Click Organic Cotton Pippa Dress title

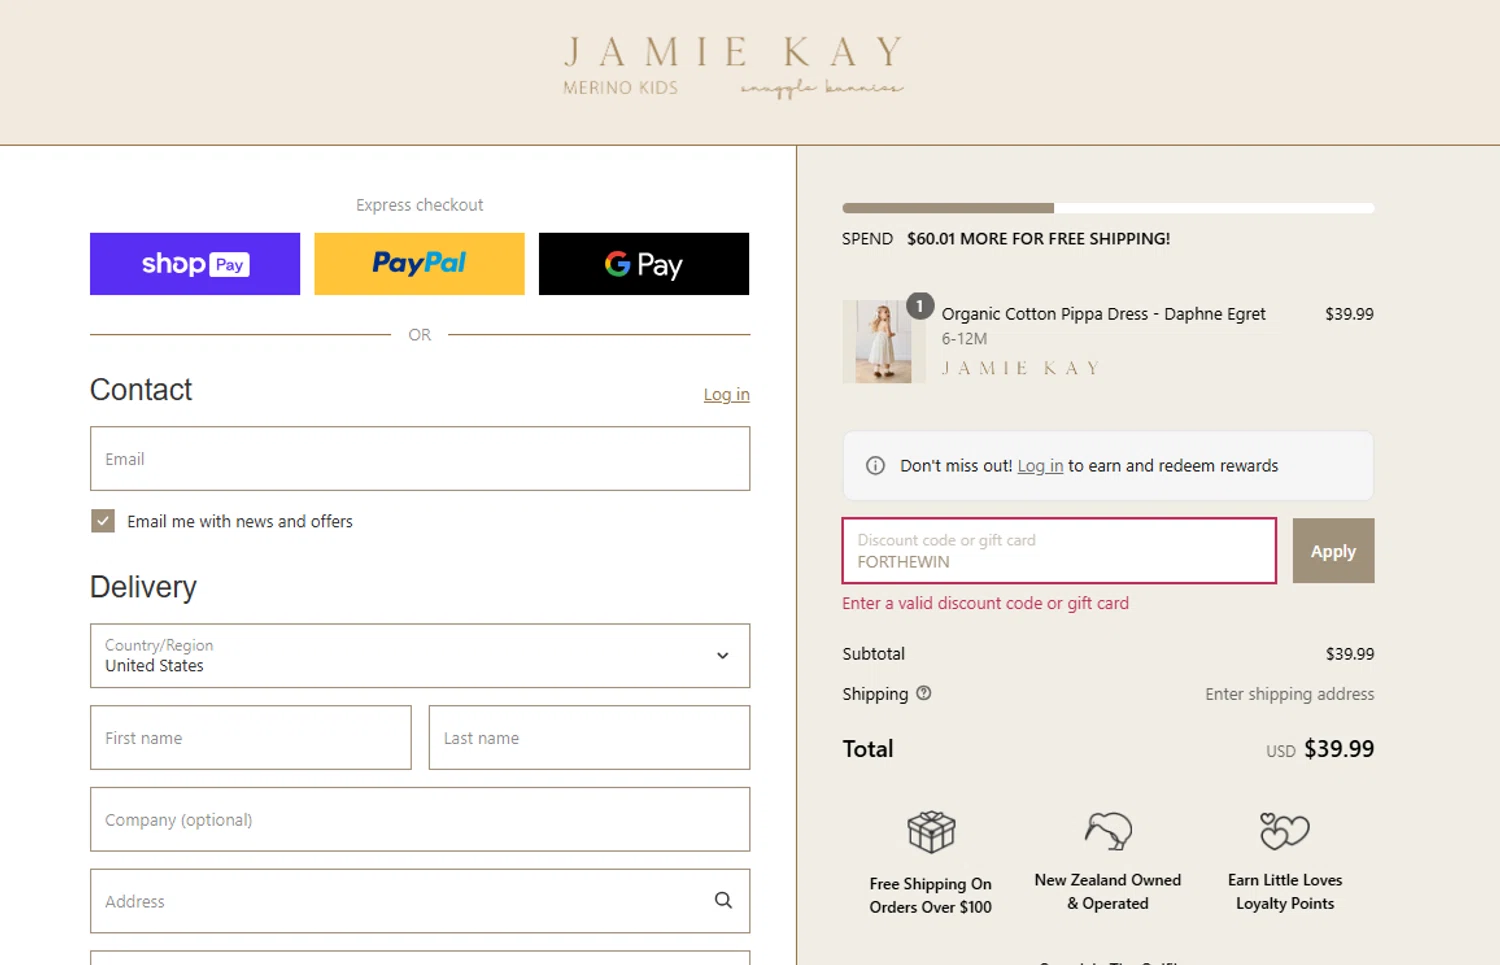[x=1103, y=314]
